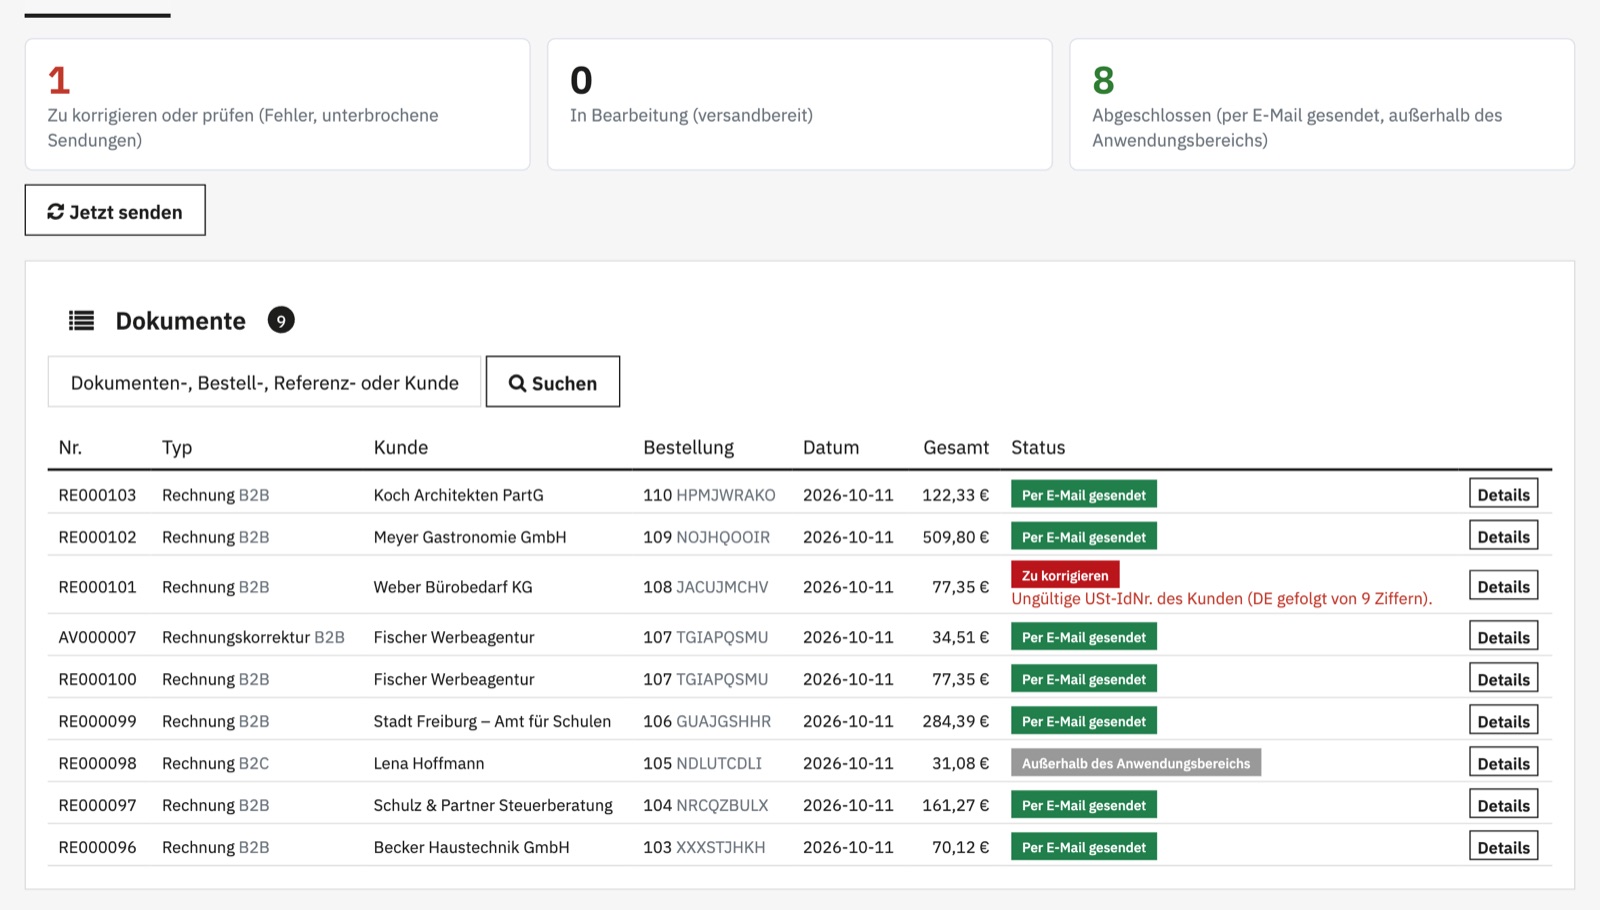The image size is (1600, 910).
Task: Open Details for invoice RE000099
Action: 1503,721
